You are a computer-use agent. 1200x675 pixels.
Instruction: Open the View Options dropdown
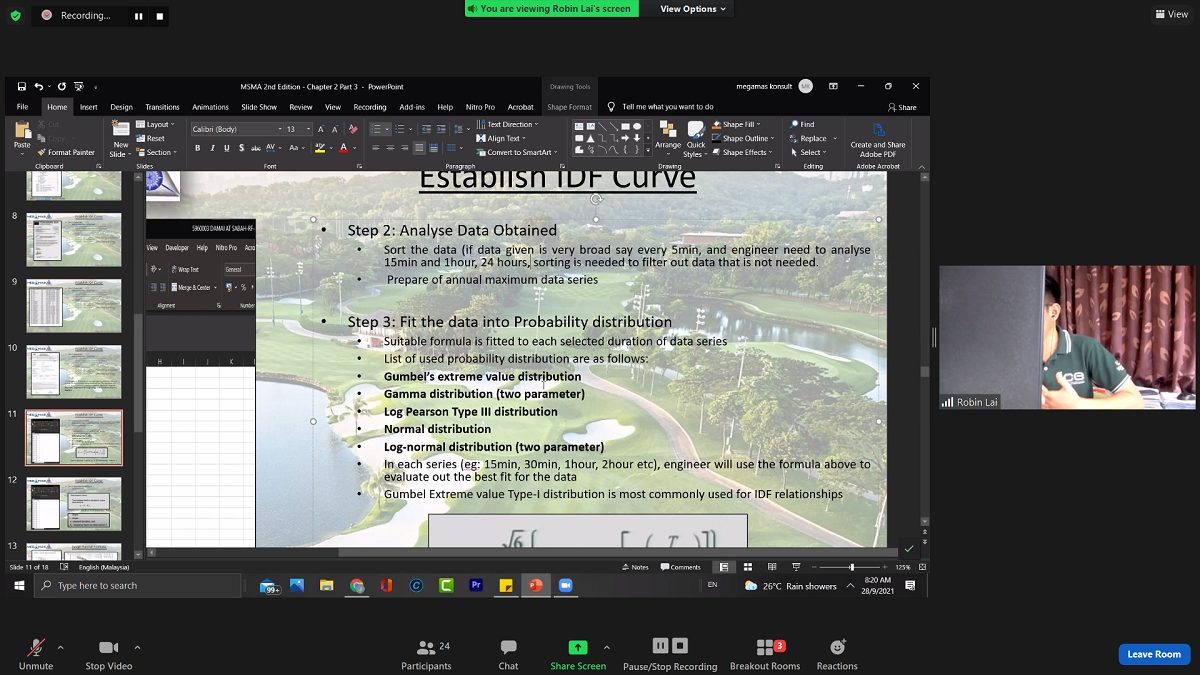(x=693, y=9)
